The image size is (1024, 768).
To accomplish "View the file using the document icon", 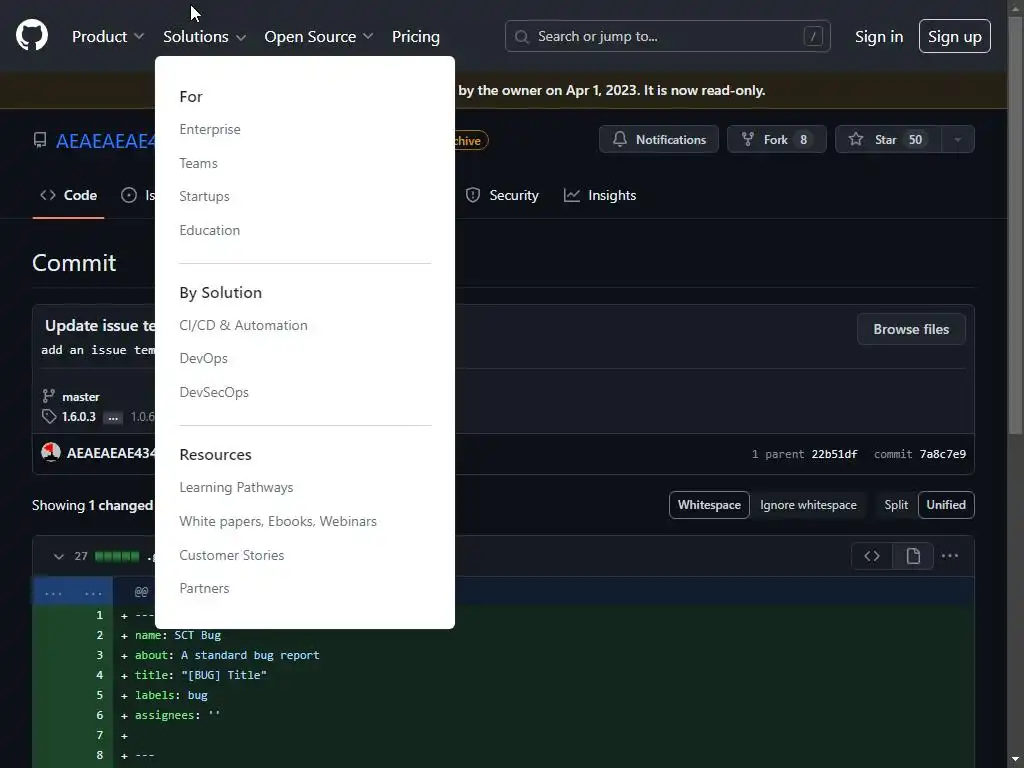I will (912, 556).
